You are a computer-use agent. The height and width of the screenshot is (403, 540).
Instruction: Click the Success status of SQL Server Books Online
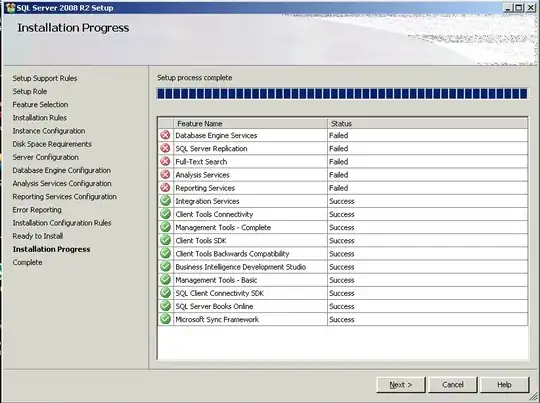pyautogui.click(x=342, y=306)
